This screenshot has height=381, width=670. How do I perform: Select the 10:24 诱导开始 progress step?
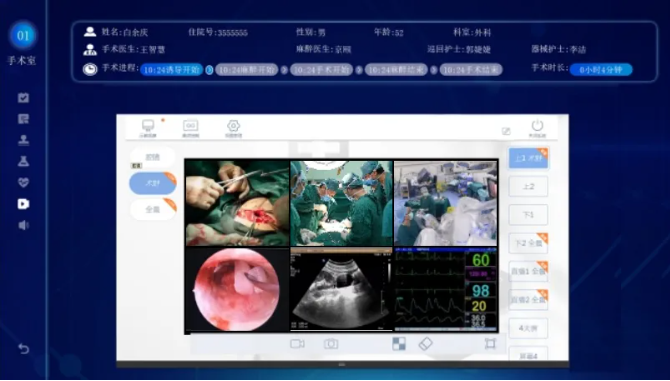[171, 70]
